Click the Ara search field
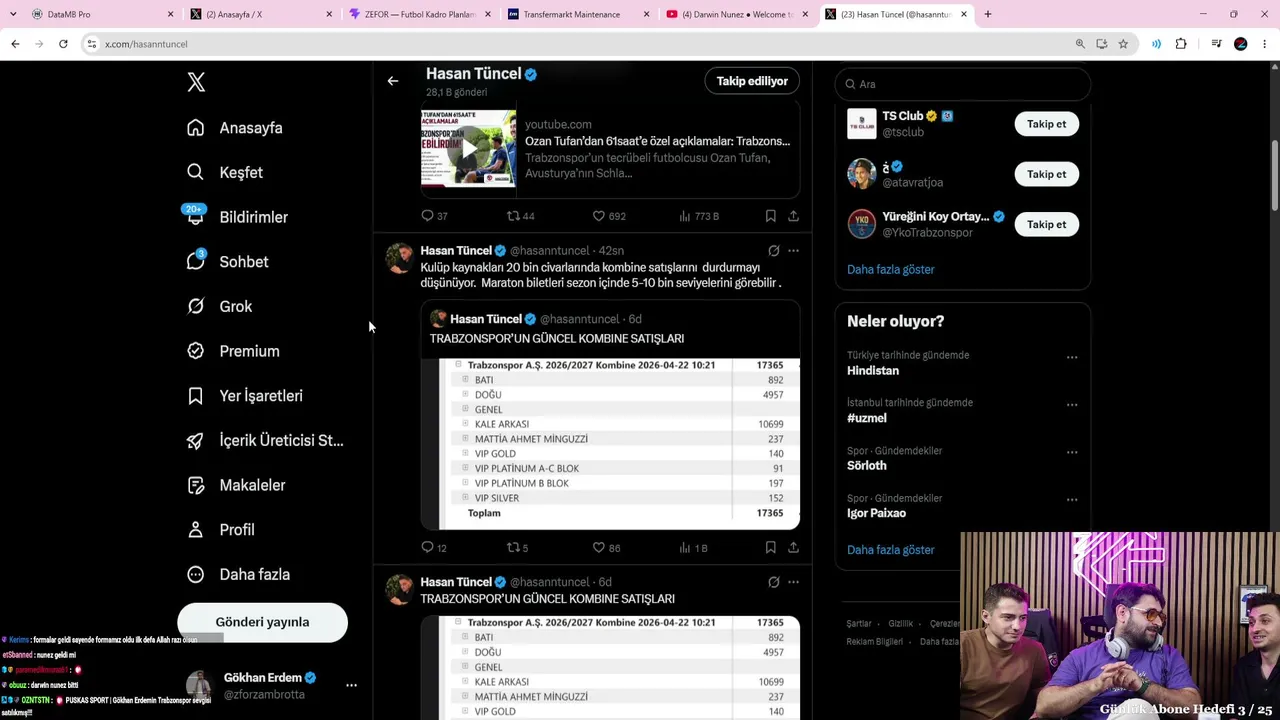Image resolution: width=1280 pixels, height=720 pixels. click(962, 84)
